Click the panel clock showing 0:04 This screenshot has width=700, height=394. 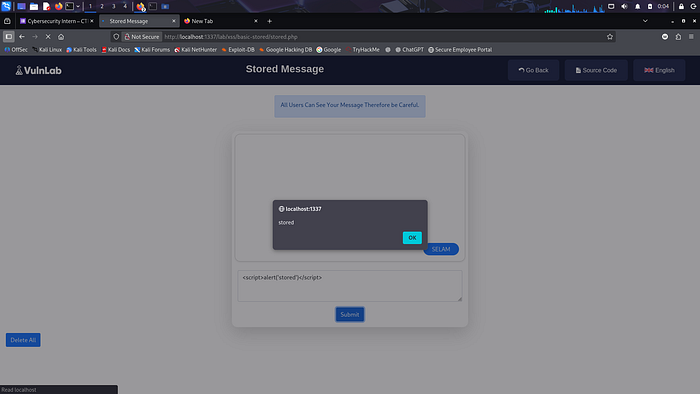click(663, 6)
